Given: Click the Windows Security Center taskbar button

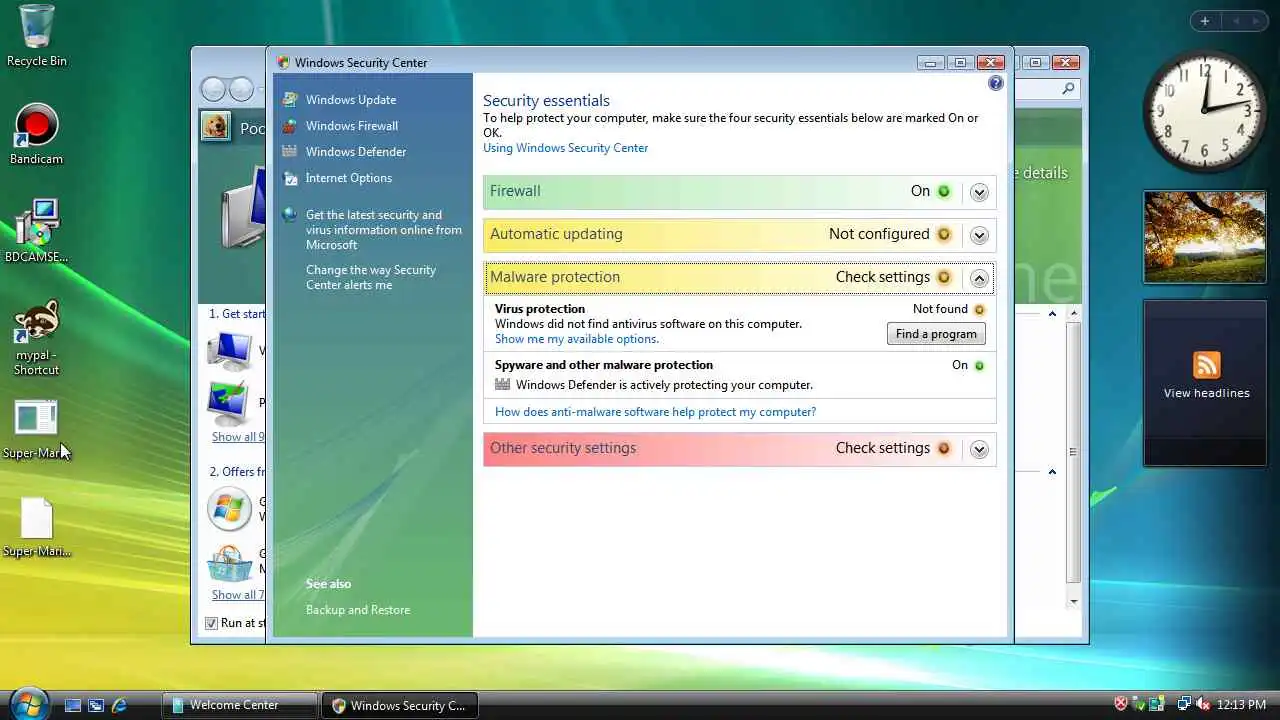Looking at the screenshot, I should (x=400, y=705).
